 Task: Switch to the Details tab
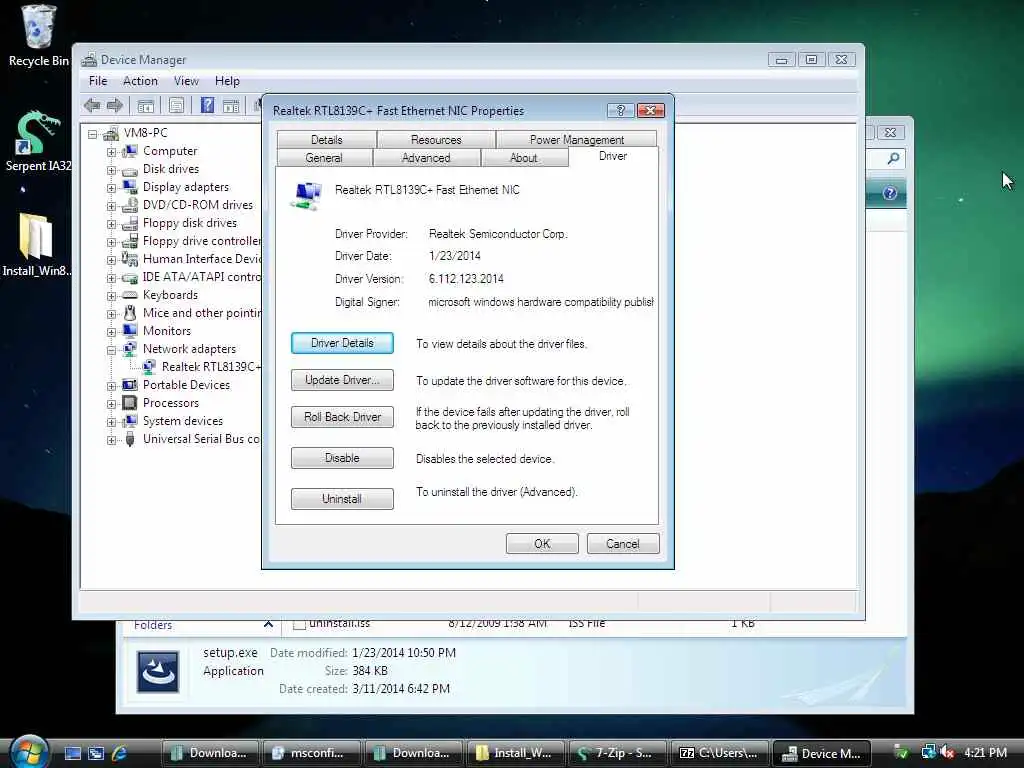click(327, 139)
